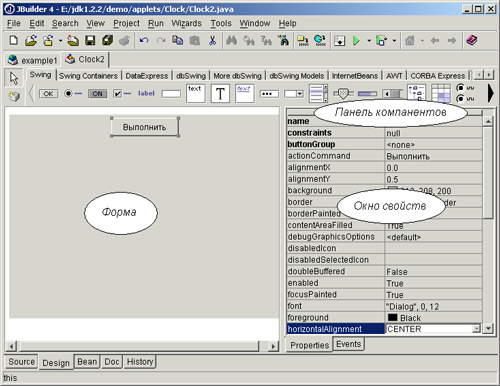This screenshot has height=386, width=500.
Task: Click the Open file folder icon
Action: [x=31, y=41]
